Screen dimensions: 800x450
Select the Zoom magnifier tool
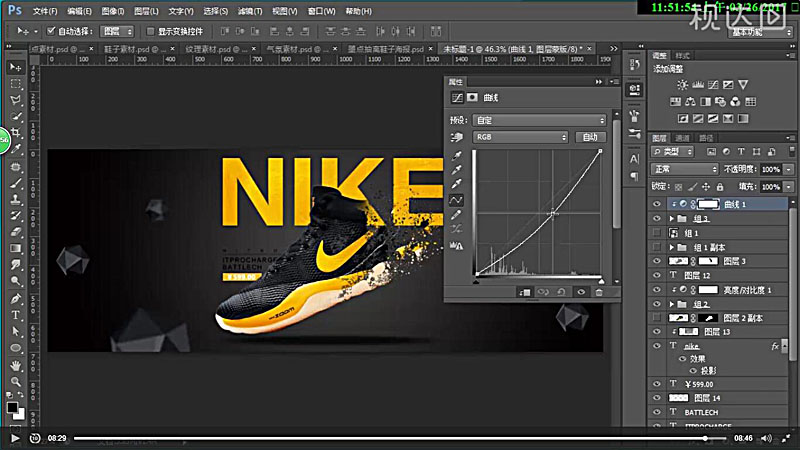[16, 381]
